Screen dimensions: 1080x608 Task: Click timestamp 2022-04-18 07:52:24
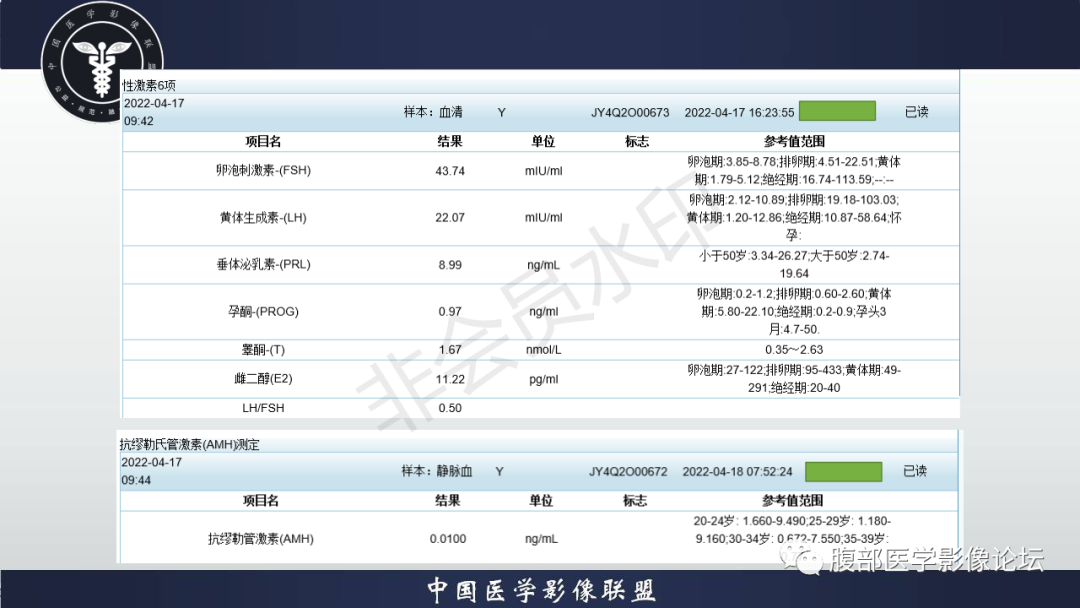click(737, 472)
